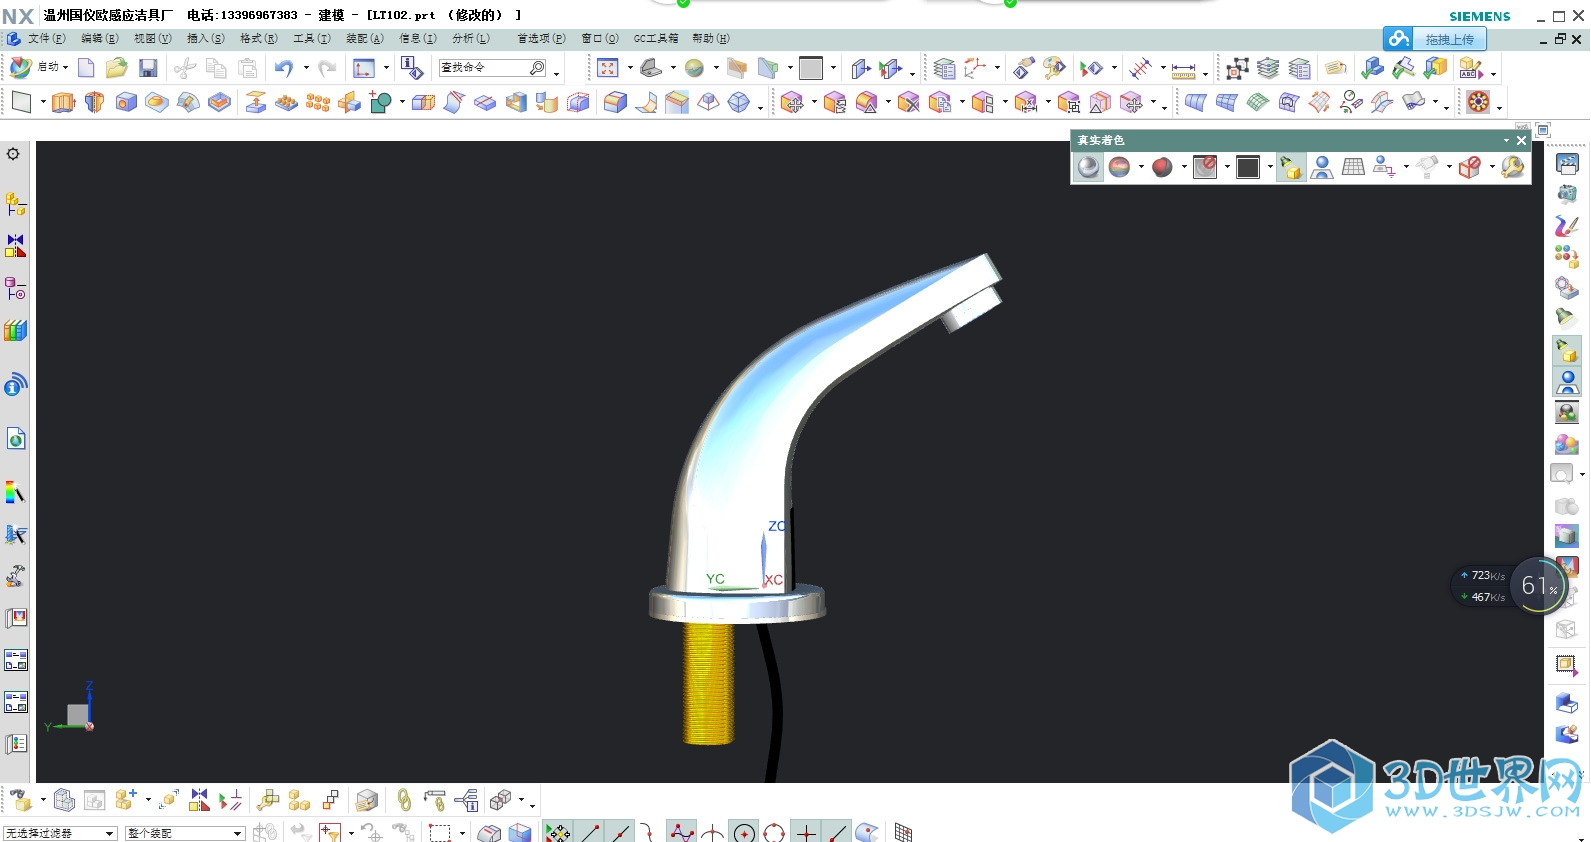Toggle snap to arc center
1591x842 pixels.
pyautogui.click(x=743, y=832)
